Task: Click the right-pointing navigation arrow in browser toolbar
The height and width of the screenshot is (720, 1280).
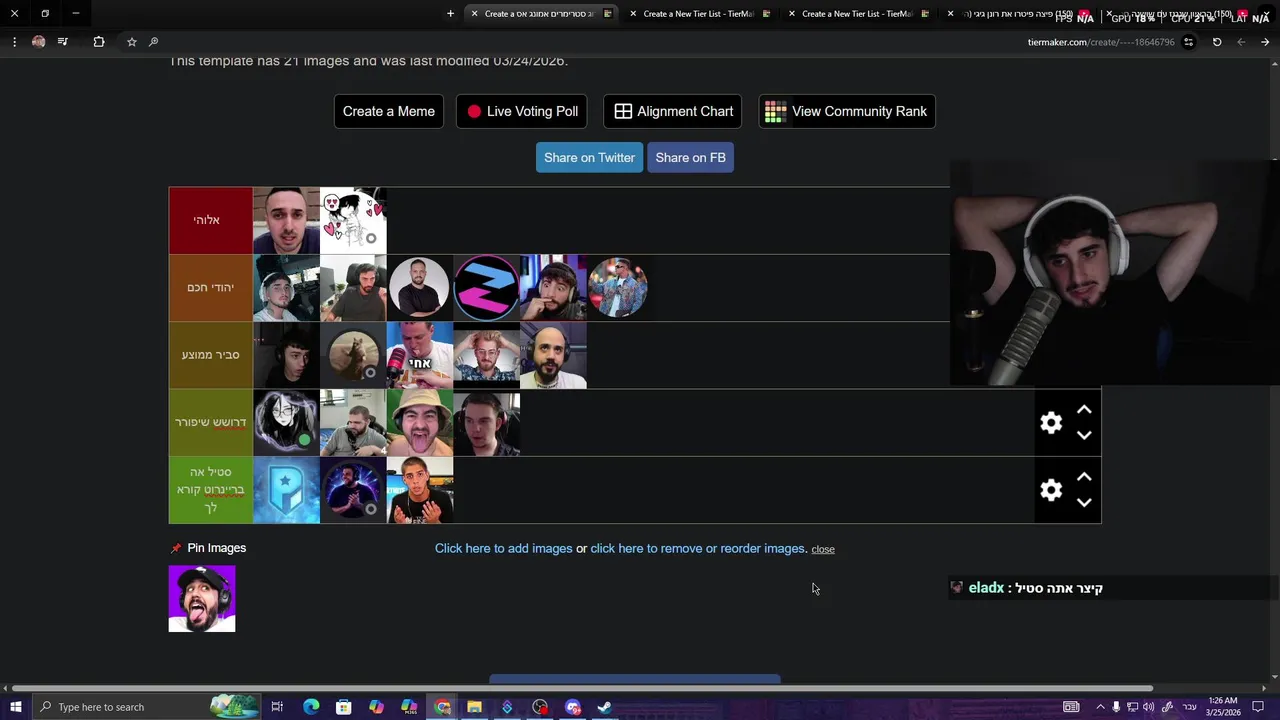Action: [x=1265, y=42]
